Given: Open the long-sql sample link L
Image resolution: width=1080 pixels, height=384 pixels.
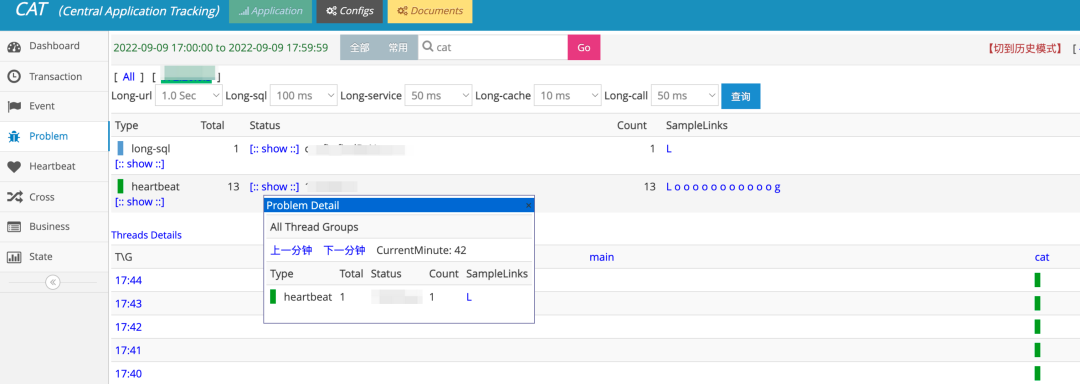Looking at the screenshot, I should click(669, 149).
